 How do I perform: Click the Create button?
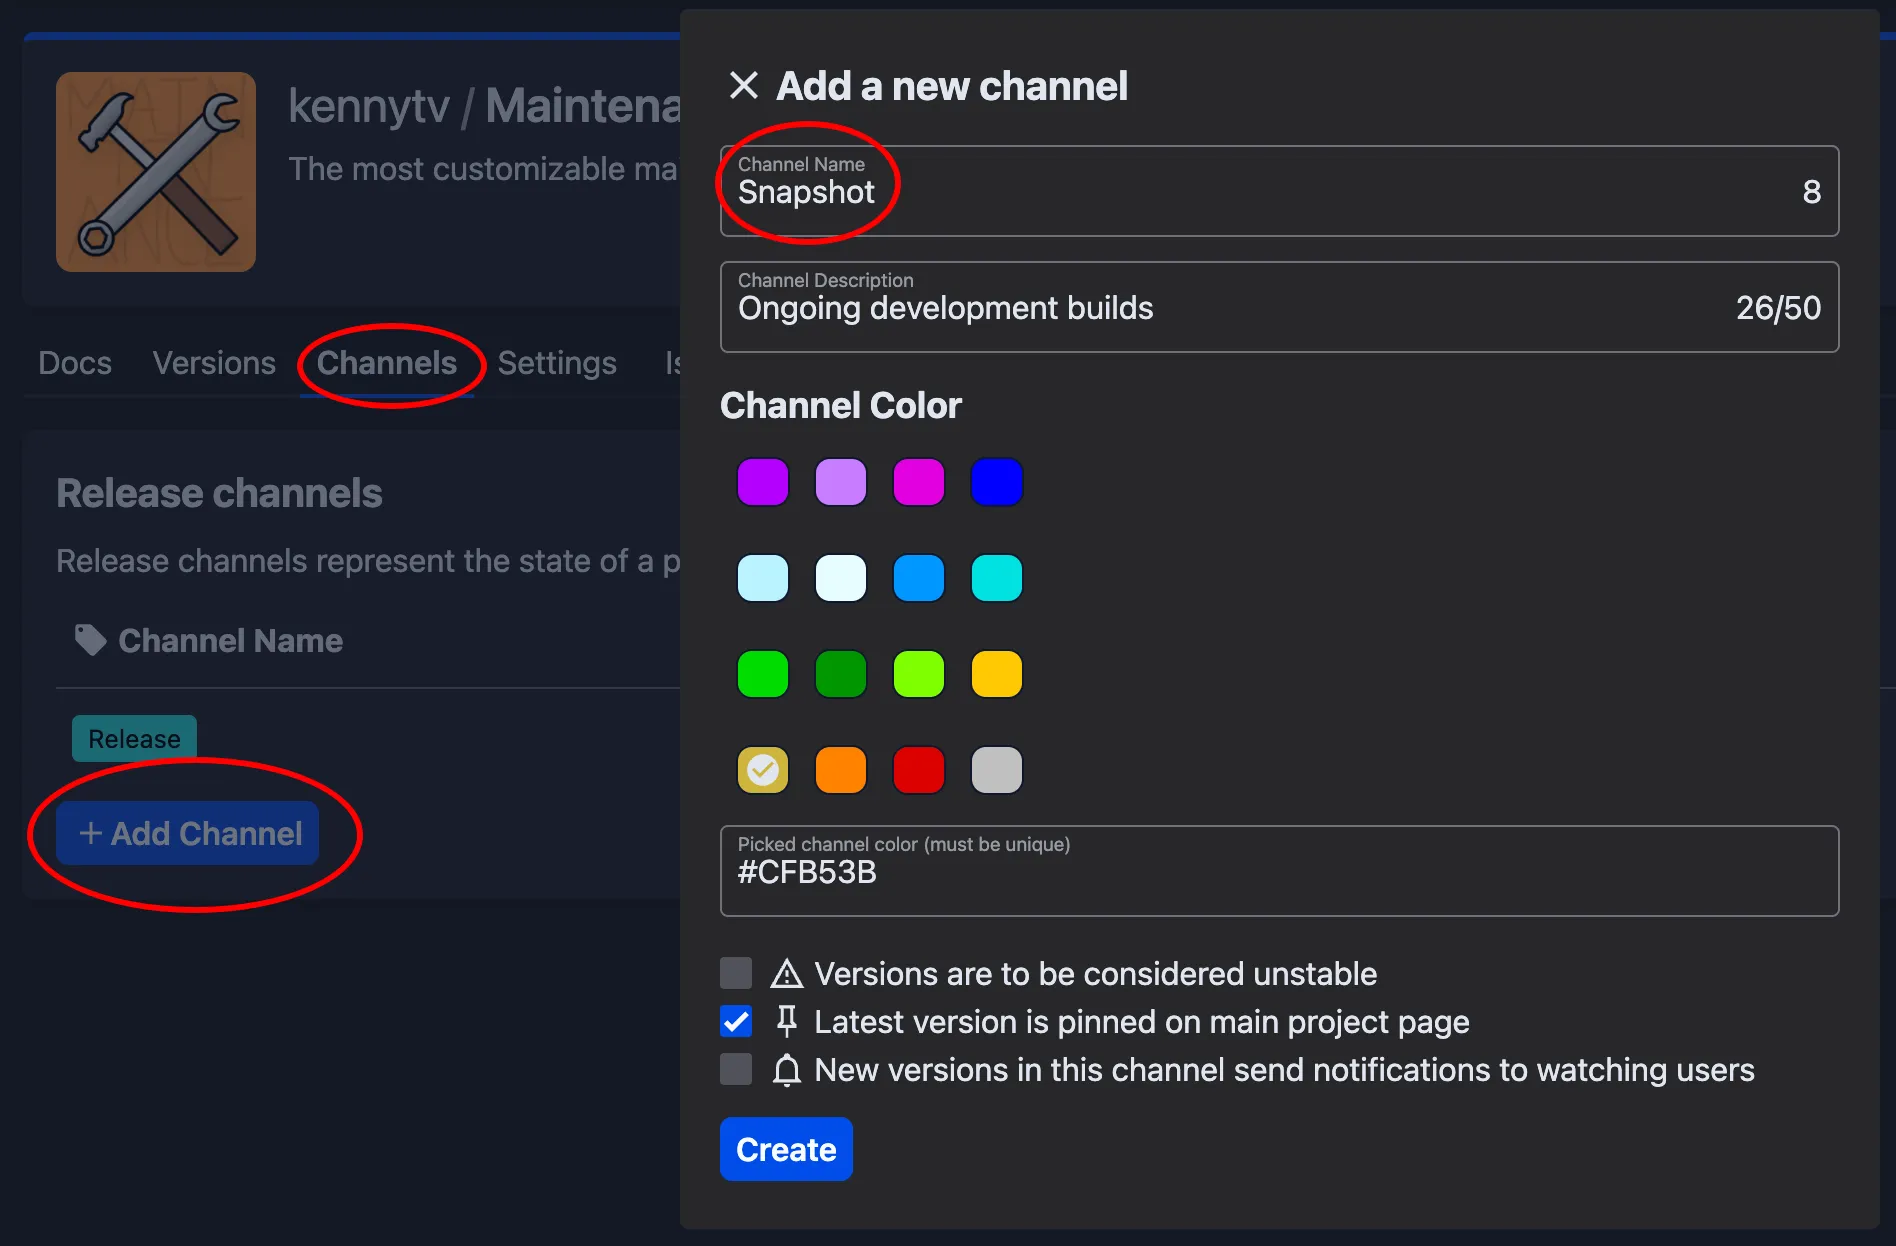point(786,1149)
